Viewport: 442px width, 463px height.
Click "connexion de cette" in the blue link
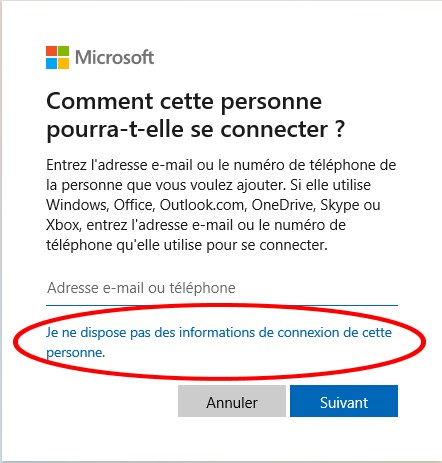click(x=334, y=332)
